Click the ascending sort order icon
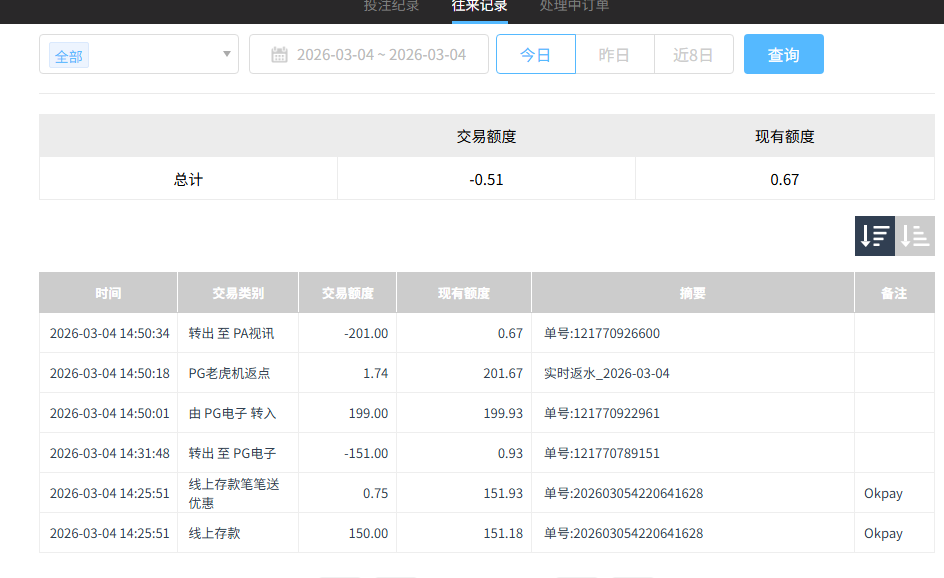Screen dimensions: 944x578 tap(915, 236)
